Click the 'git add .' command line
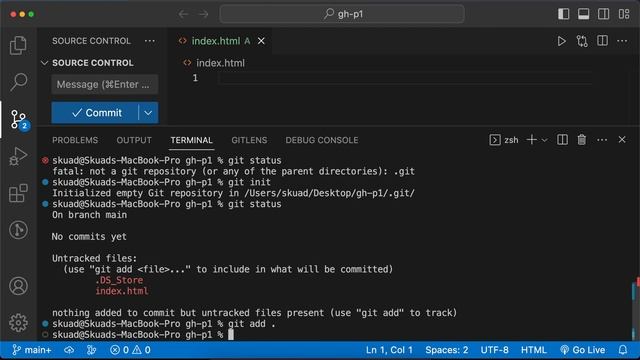 click(x=164, y=324)
